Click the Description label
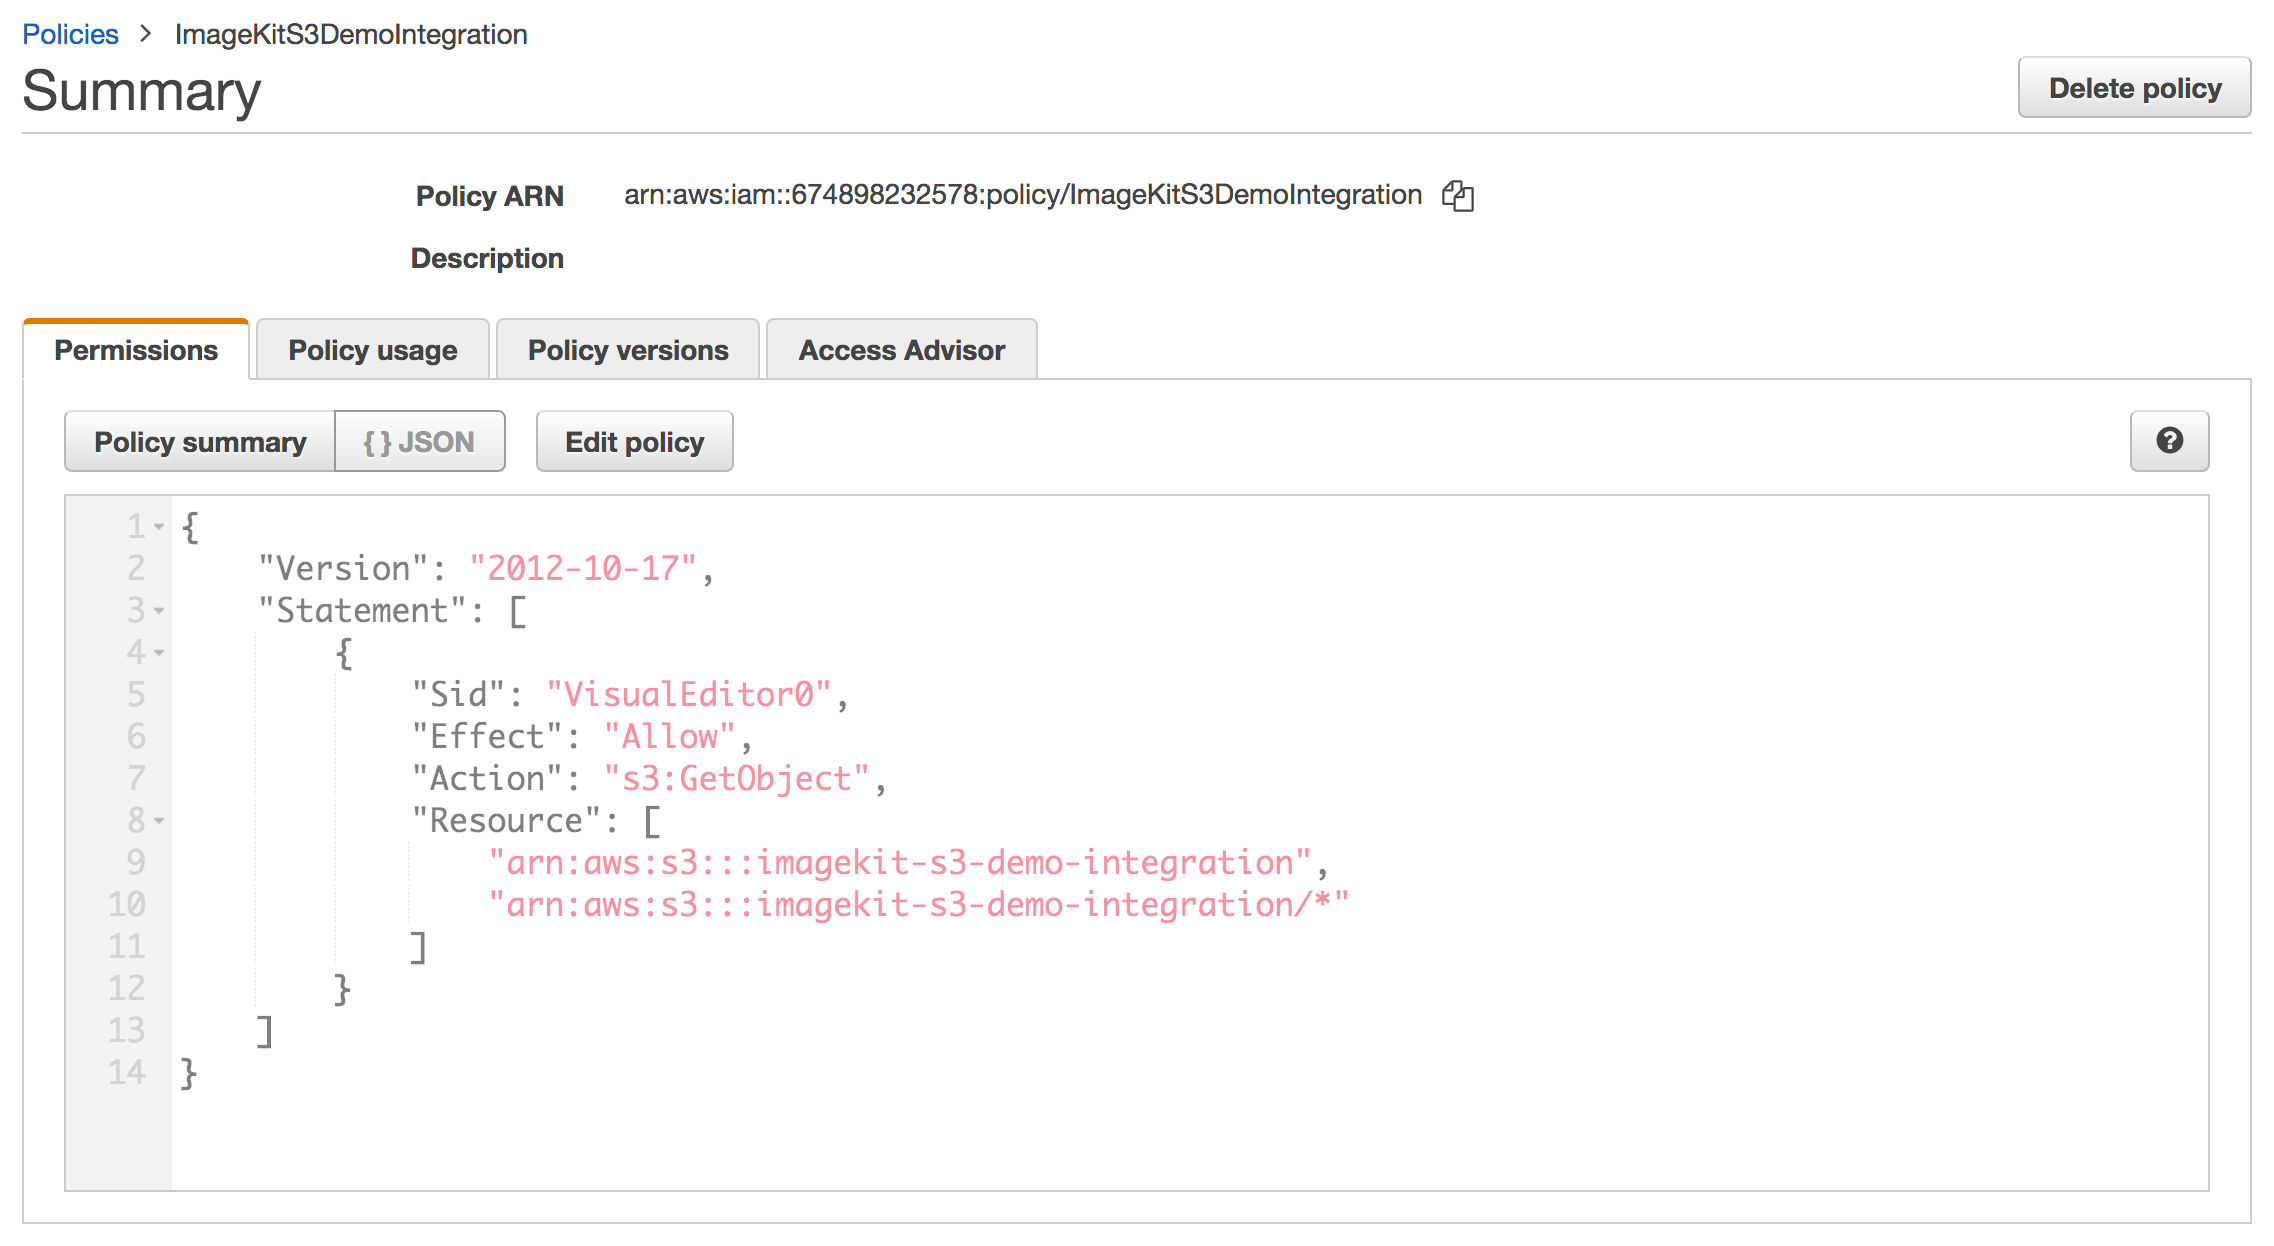The height and width of the screenshot is (1246, 2274). 487,258
